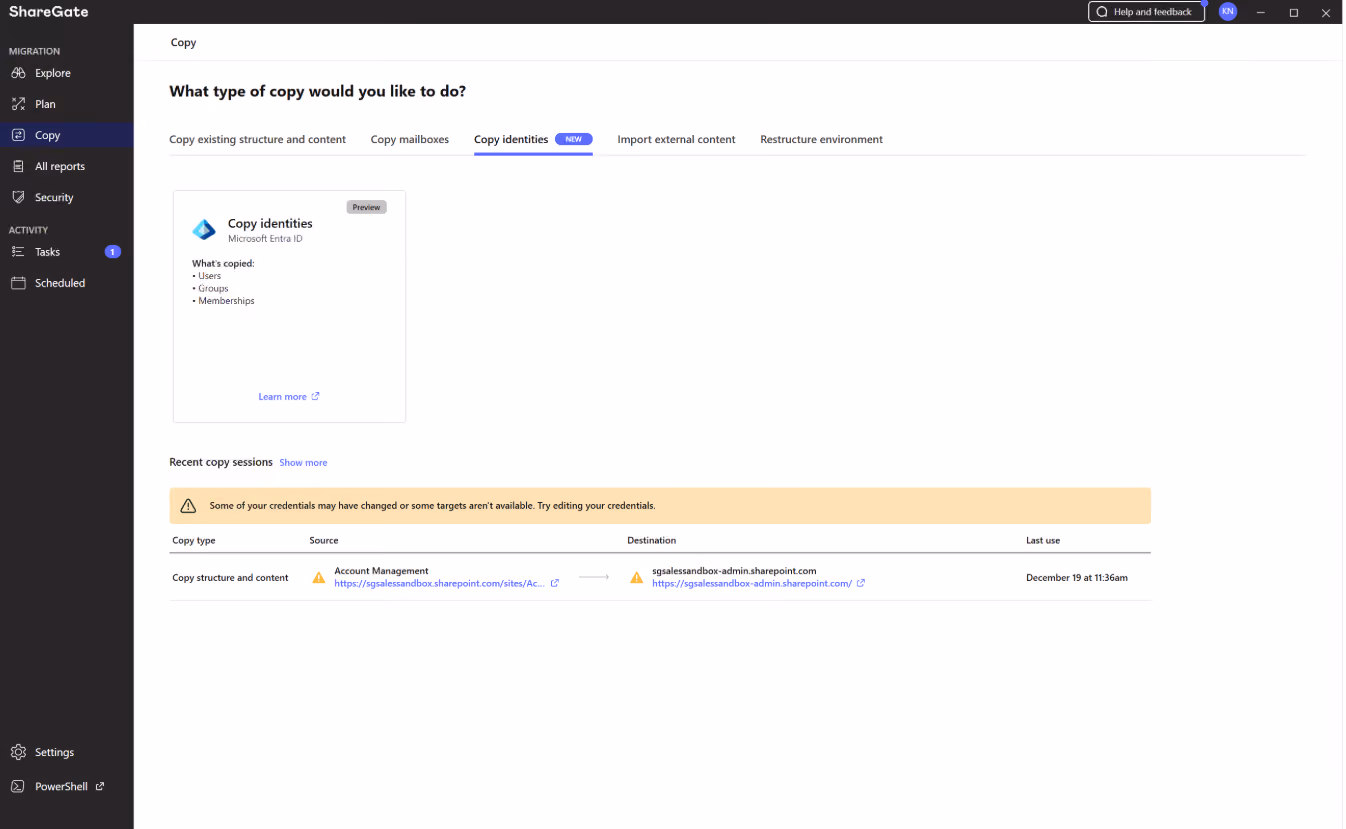Click the Tasks list icon
This screenshot has width=1346, height=829.
pyautogui.click(x=18, y=252)
